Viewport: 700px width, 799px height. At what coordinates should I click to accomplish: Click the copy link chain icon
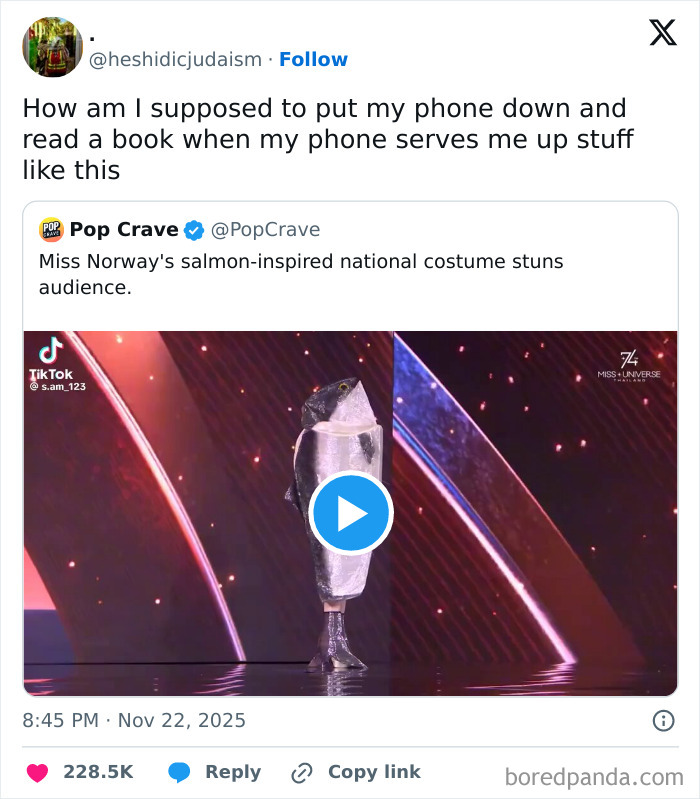pos(301,772)
